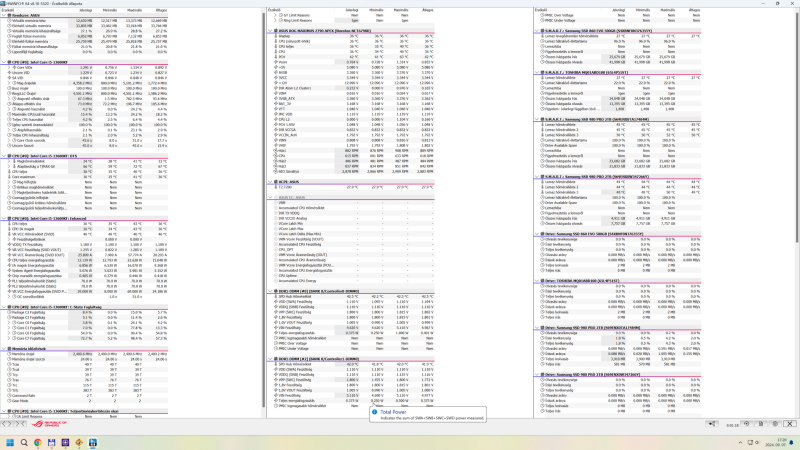Start sensor logging with the log file icon
The image size is (800, 450).
click(x=761, y=423)
